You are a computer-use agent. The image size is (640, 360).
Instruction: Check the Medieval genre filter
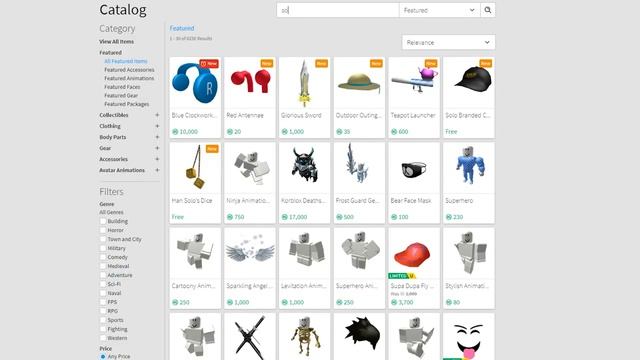tap(103, 266)
